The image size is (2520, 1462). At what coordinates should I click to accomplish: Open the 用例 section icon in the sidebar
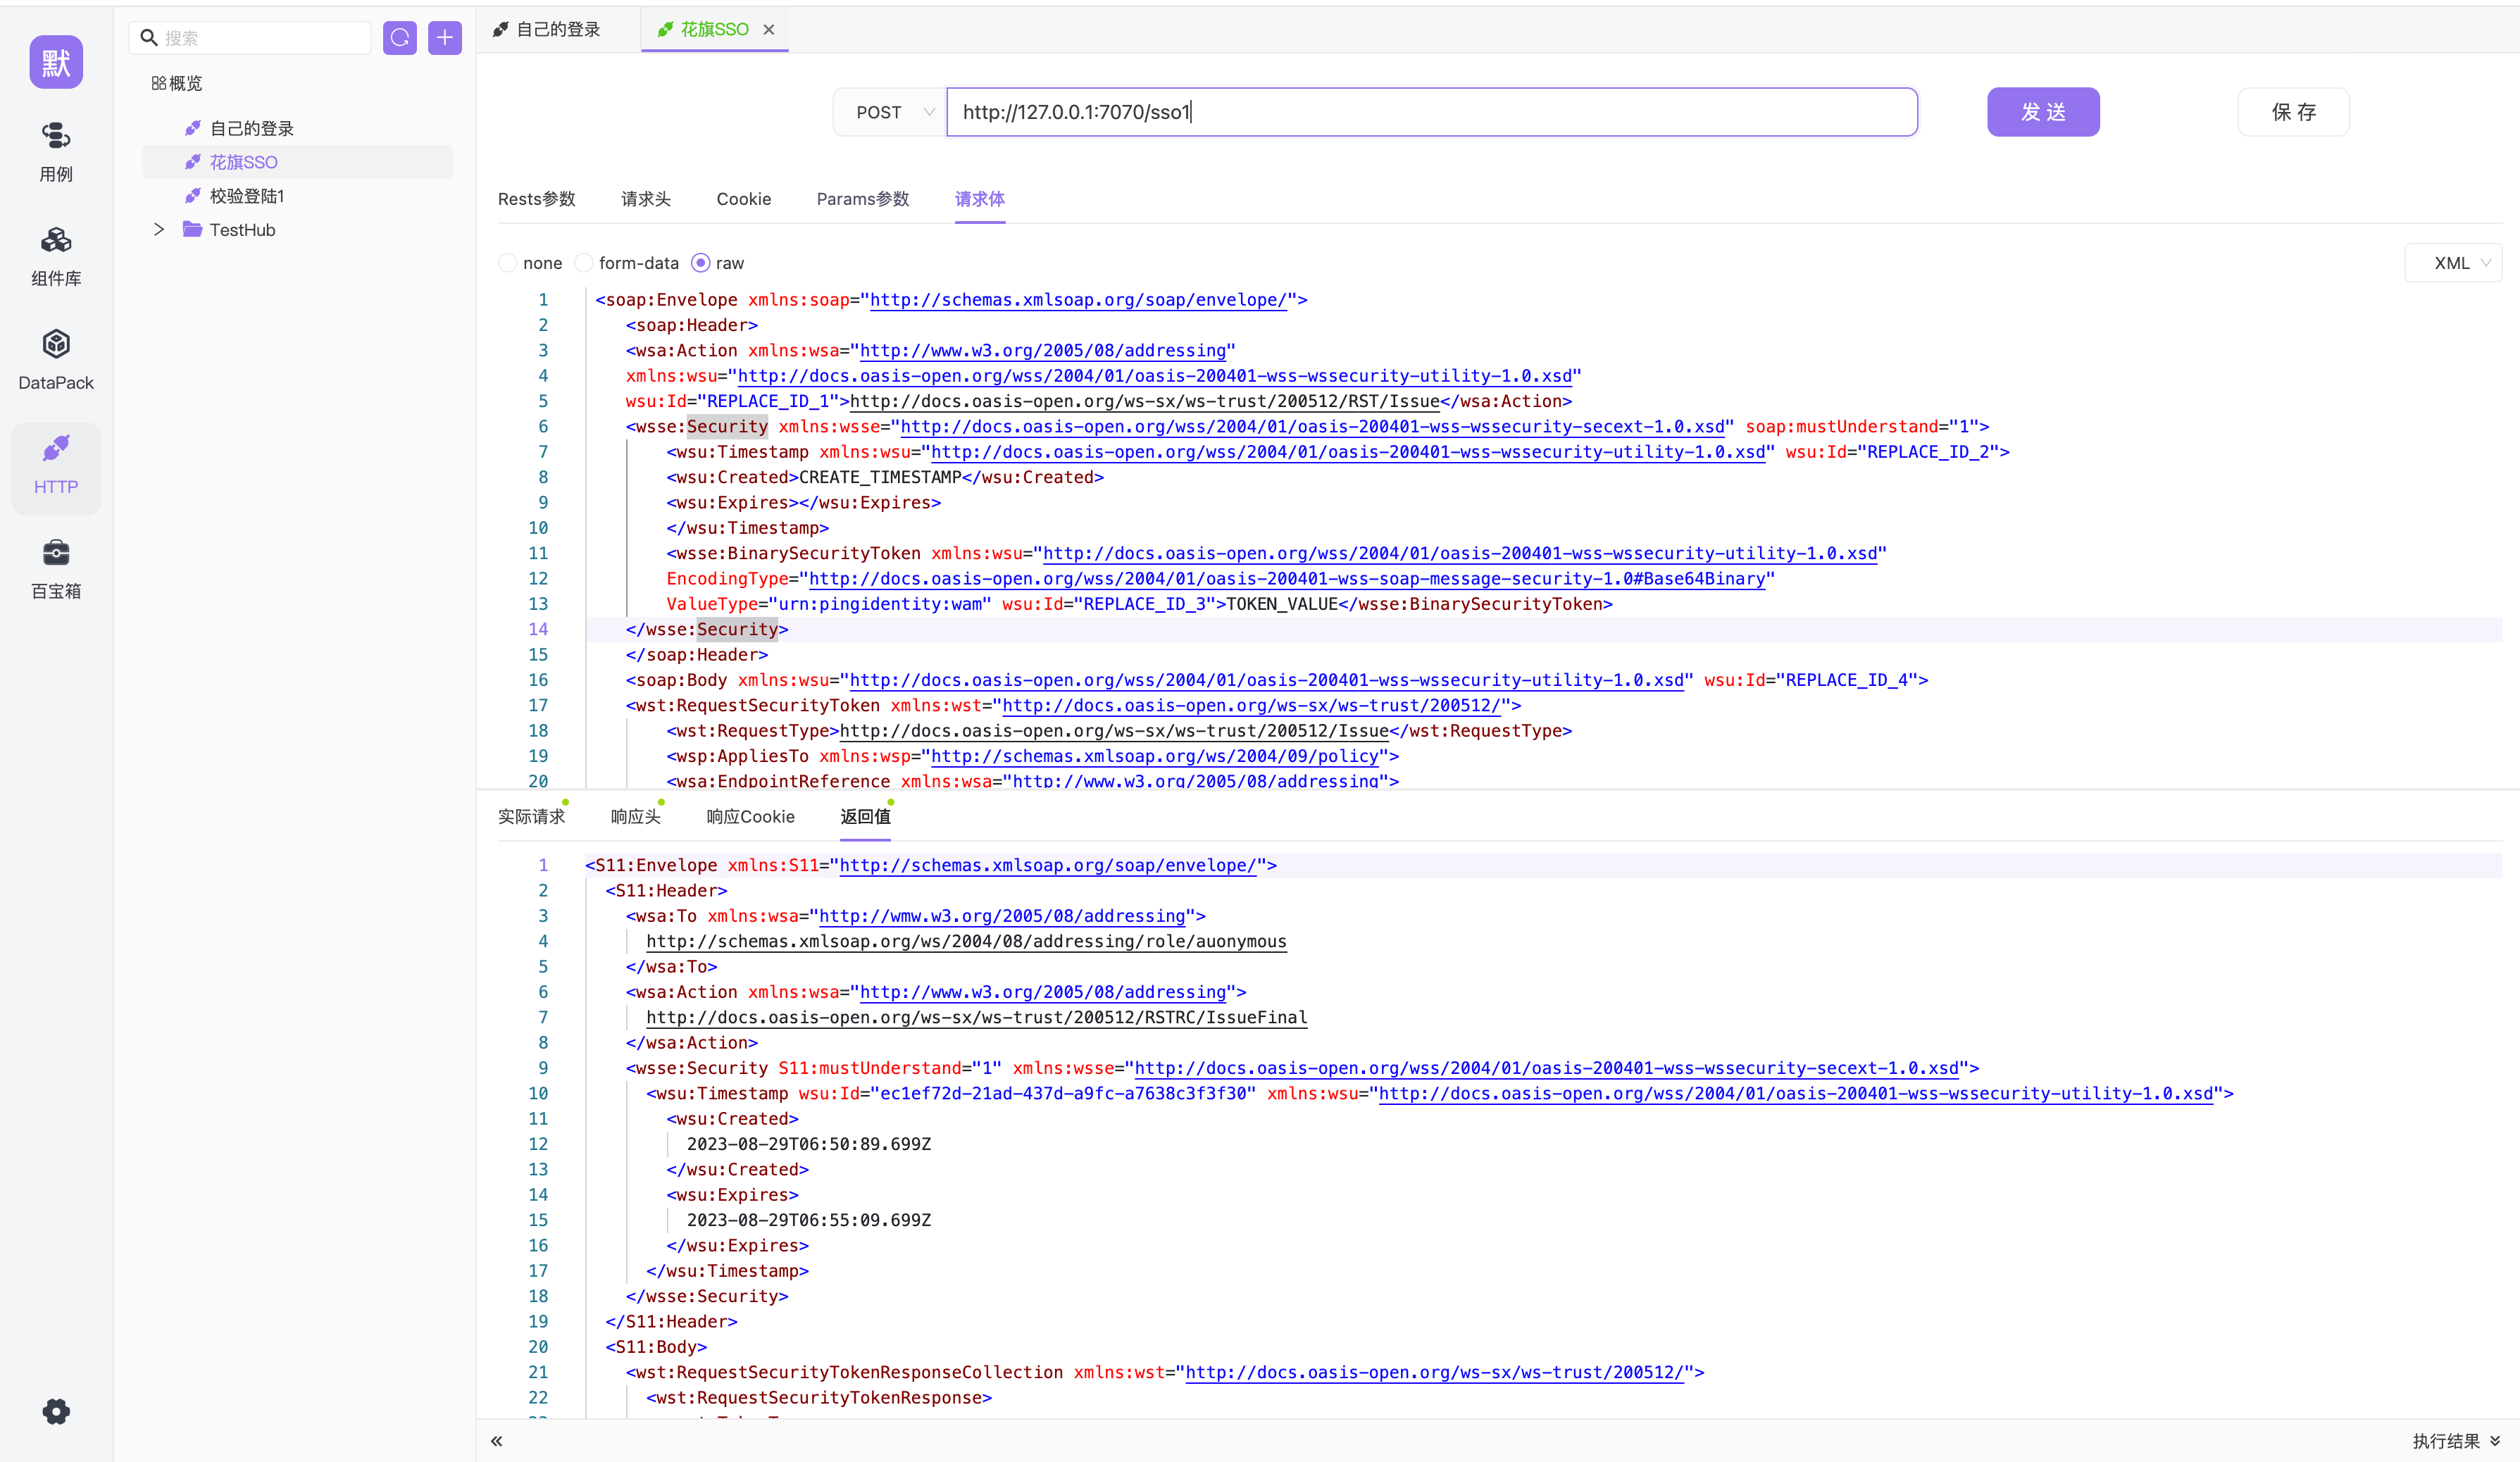(56, 136)
